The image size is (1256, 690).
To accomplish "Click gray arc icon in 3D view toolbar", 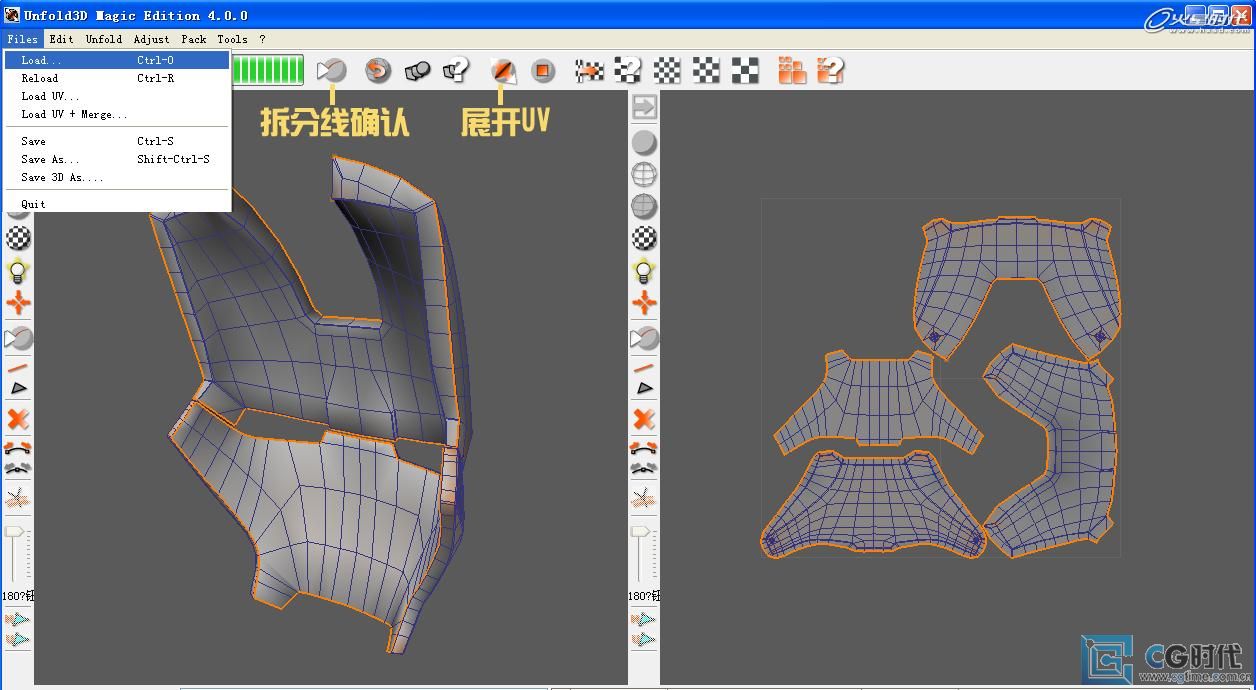I will [18, 467].
